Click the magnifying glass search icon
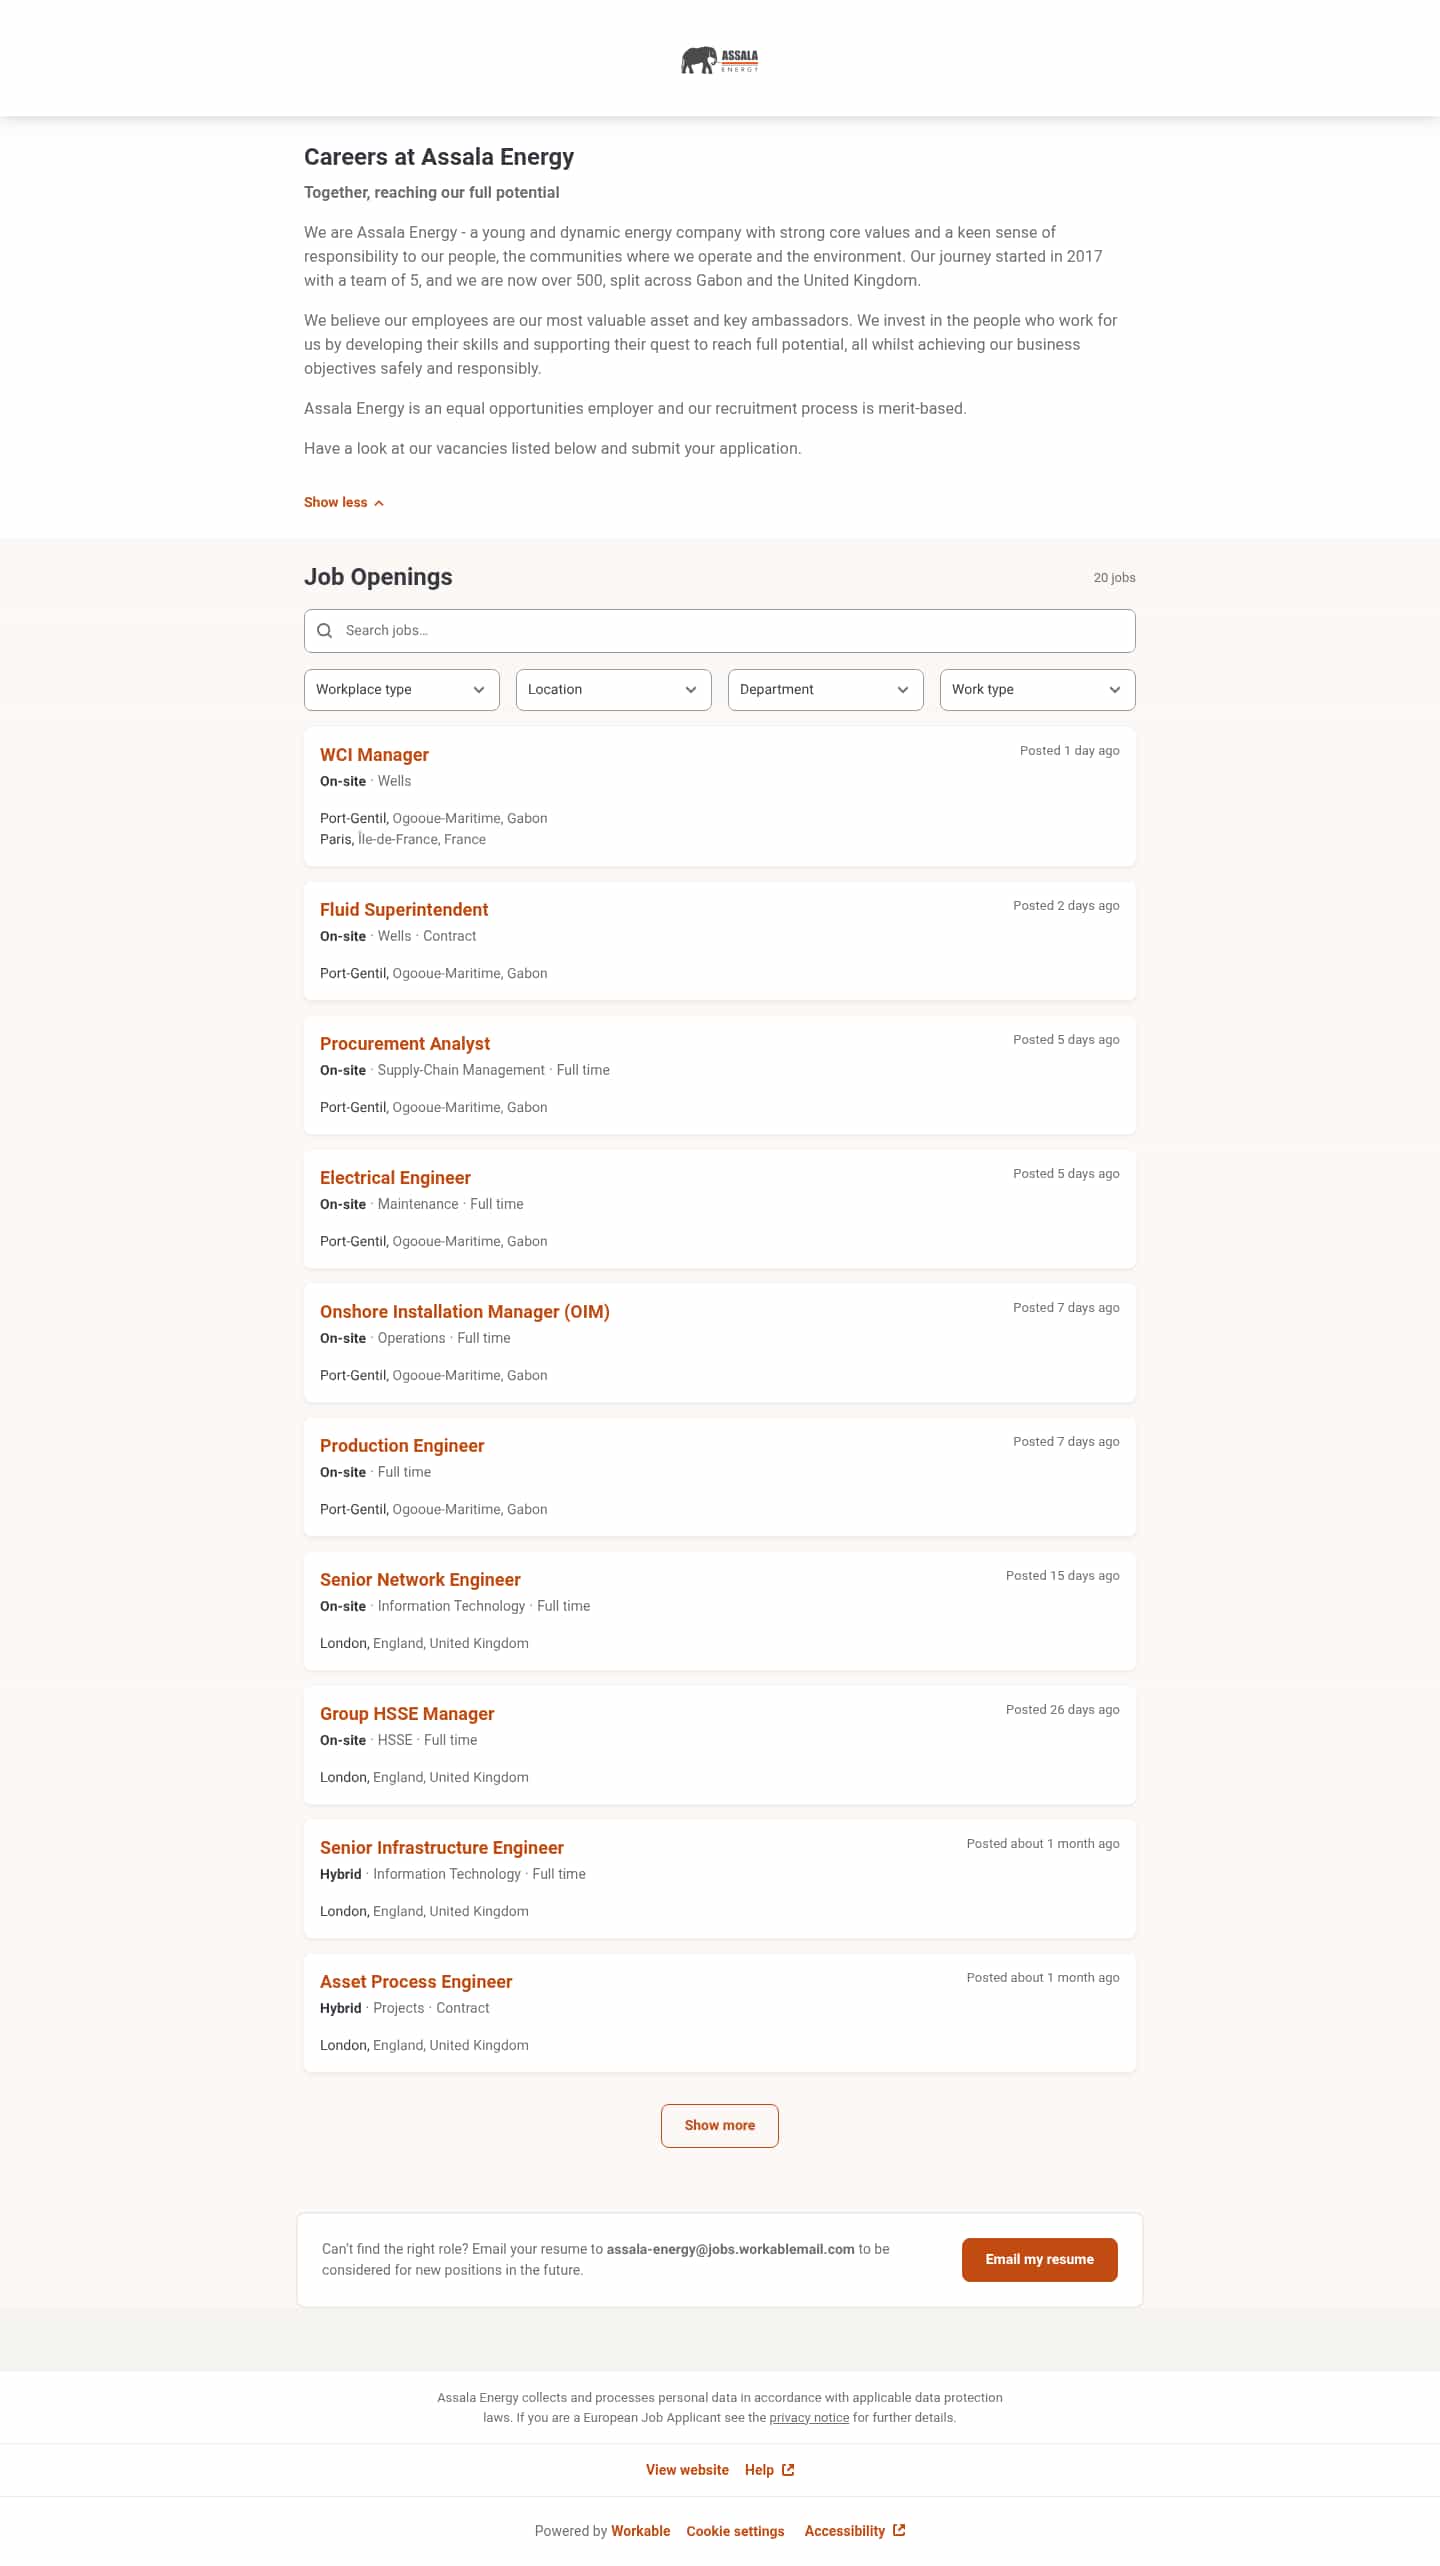The image size is (1440, 2566). click(x=325, y=630)
